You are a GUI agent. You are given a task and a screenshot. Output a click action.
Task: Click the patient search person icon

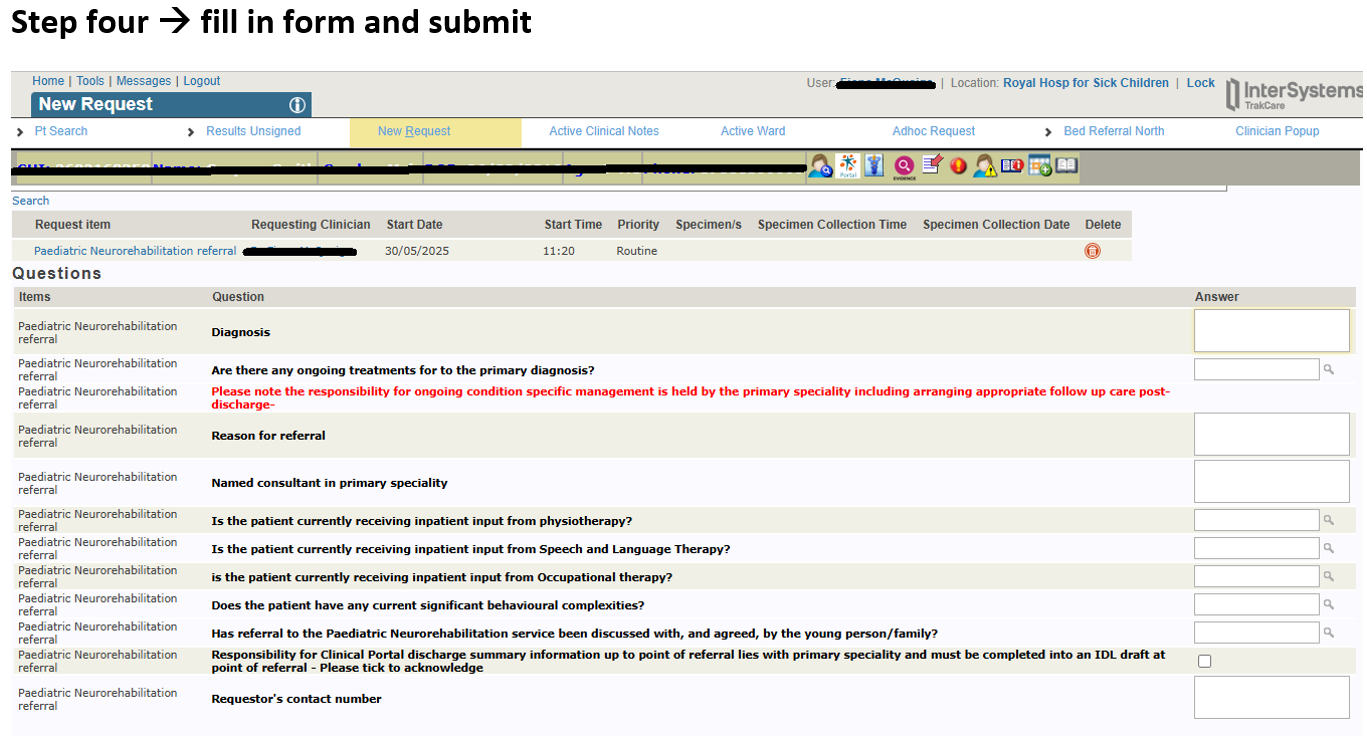point(820,166)
